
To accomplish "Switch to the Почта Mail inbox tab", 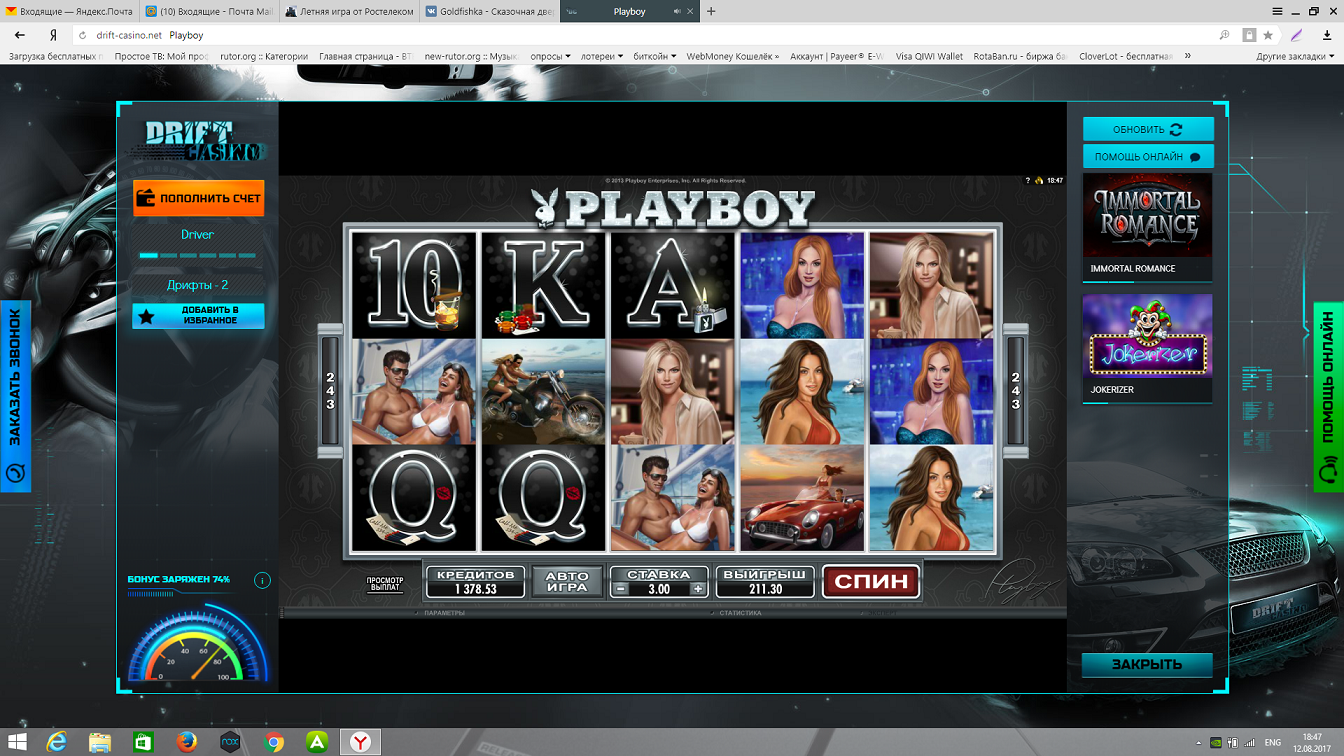I will [x=209, y=12].
